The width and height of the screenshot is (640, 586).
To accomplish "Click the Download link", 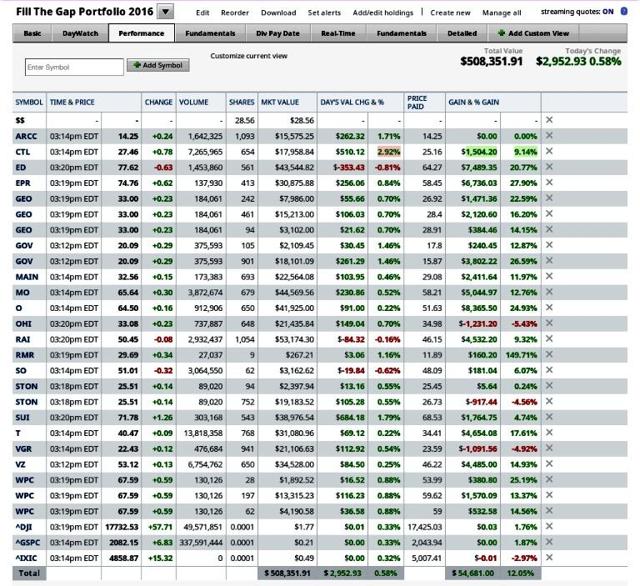I will pos(278,13).
